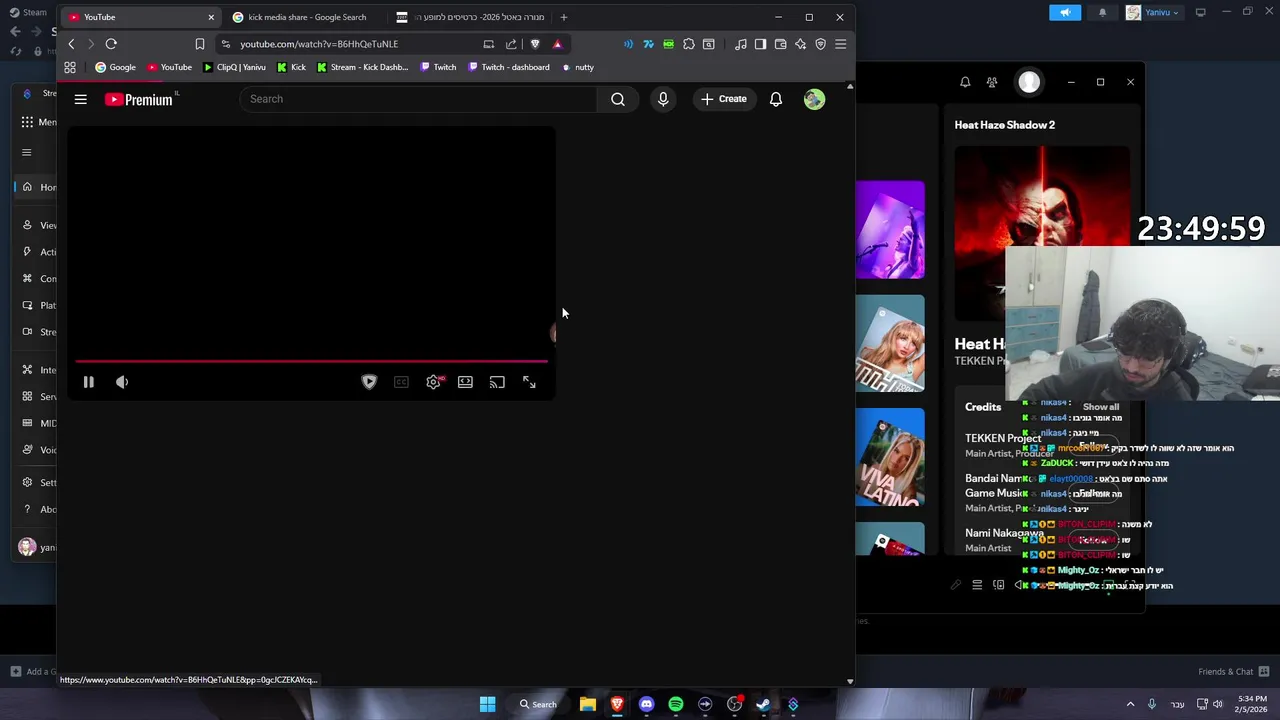Open playlist music note toolbar icon
1280x720 pixels.
(x=740, y=44)
